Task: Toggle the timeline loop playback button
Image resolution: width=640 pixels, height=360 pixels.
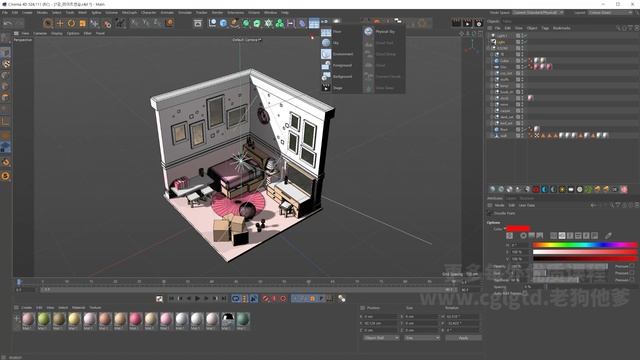Action: [236, 299]
